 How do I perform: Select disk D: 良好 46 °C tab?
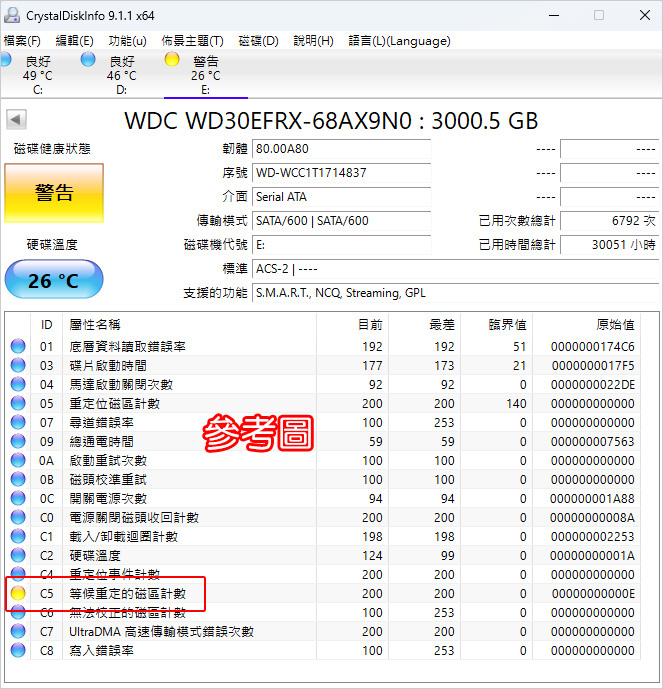[x=122, y=74]
